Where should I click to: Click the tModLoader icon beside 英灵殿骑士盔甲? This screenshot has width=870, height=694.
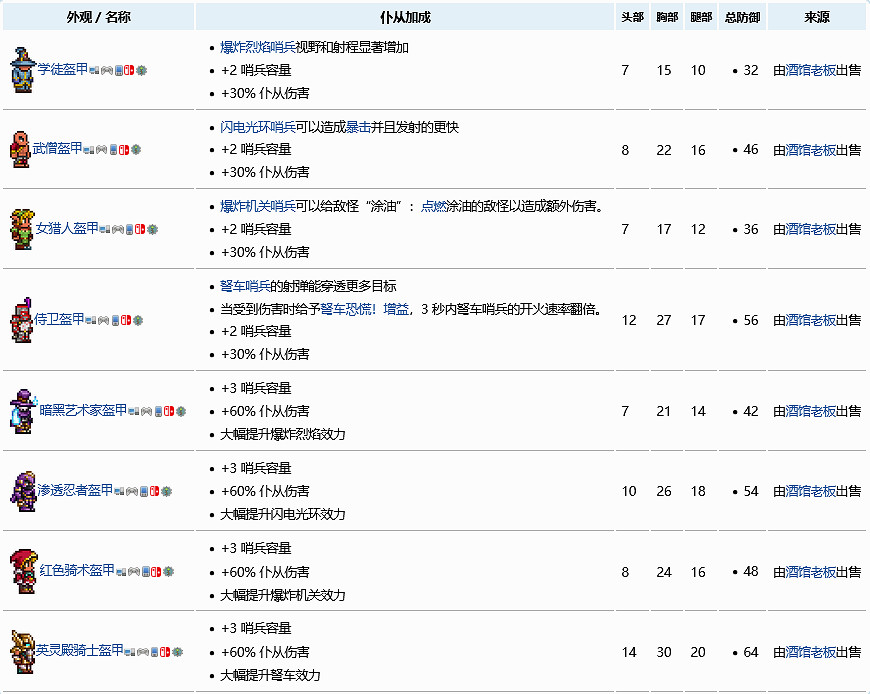pyautogui.click(x=177, y=651)
